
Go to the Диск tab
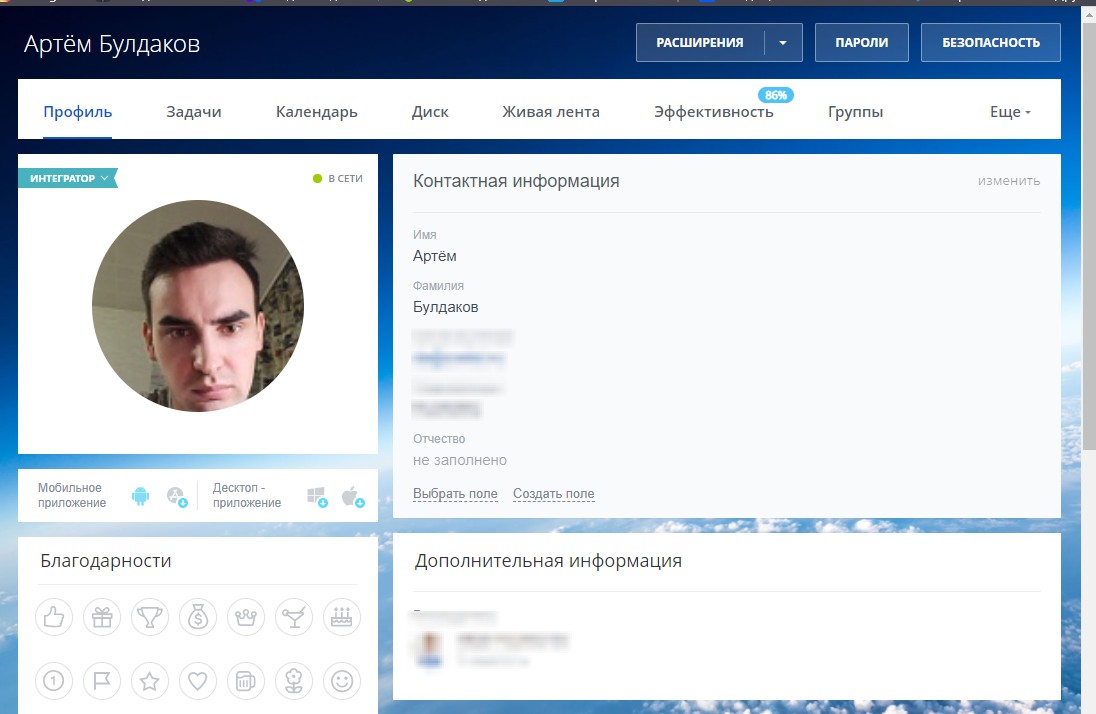(430, 112)
